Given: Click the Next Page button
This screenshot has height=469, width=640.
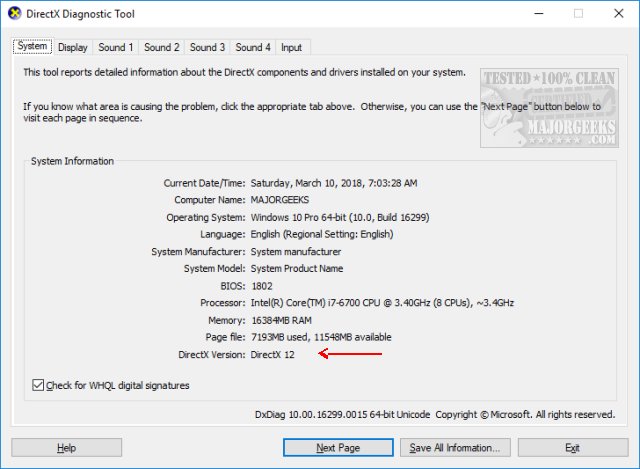Looking at the screenshot, I should (338, 448).
